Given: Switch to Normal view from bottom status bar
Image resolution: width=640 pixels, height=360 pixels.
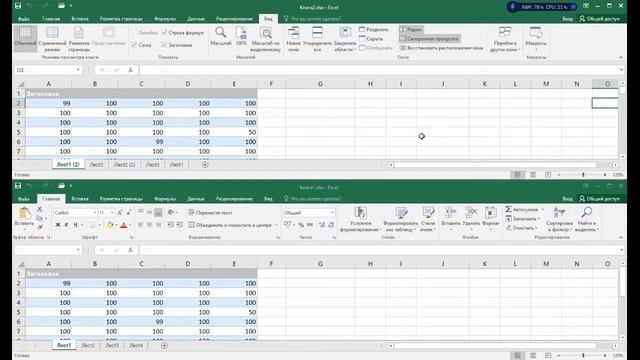Looking at the screenshot, I should [x=517, y=356].
